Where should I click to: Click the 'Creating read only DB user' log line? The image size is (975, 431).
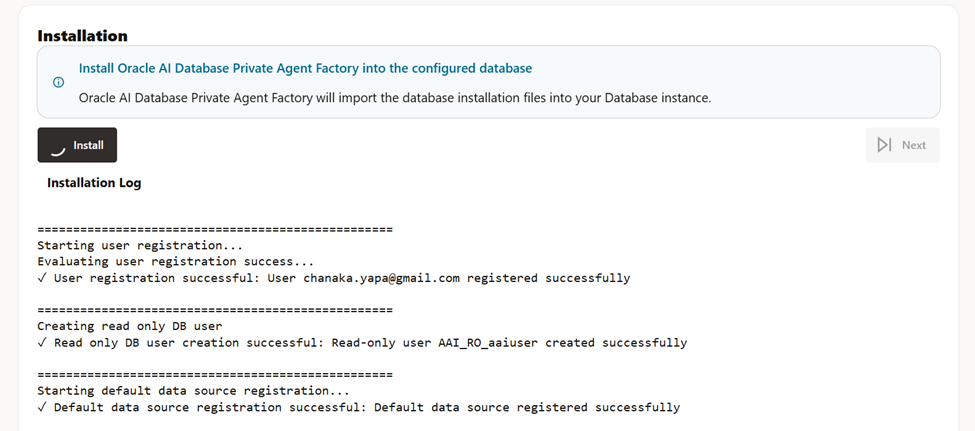[129, 326]
